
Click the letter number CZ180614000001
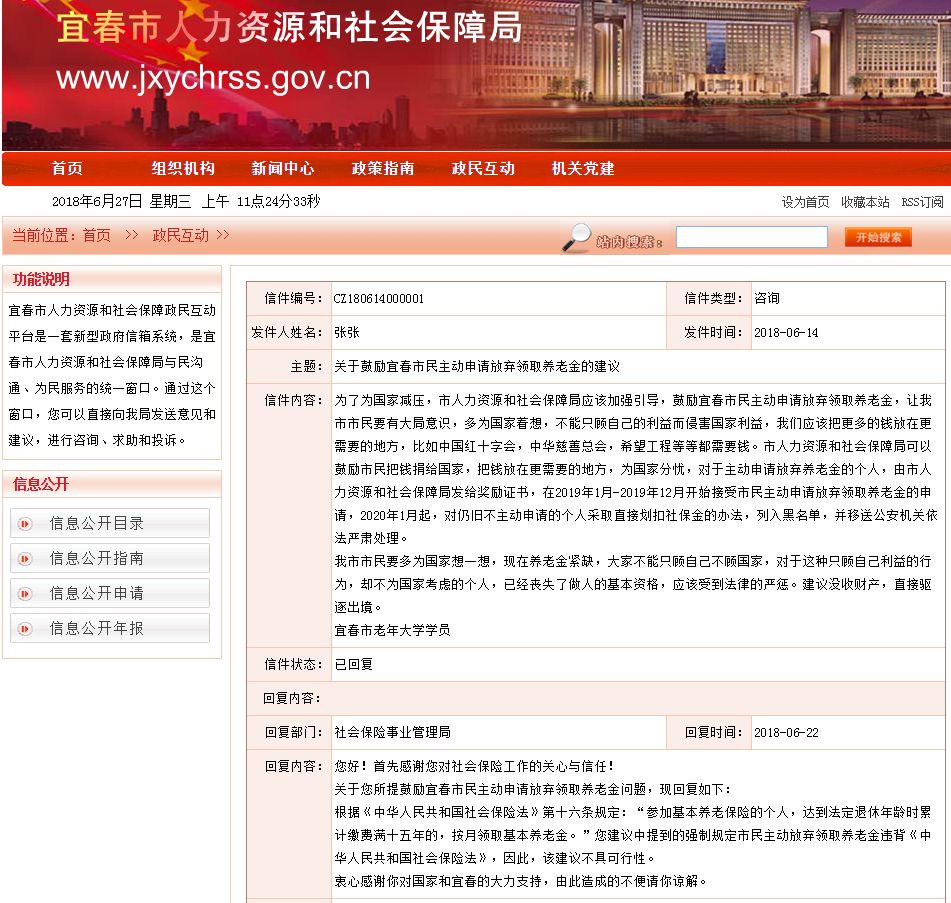coord(378,298)
